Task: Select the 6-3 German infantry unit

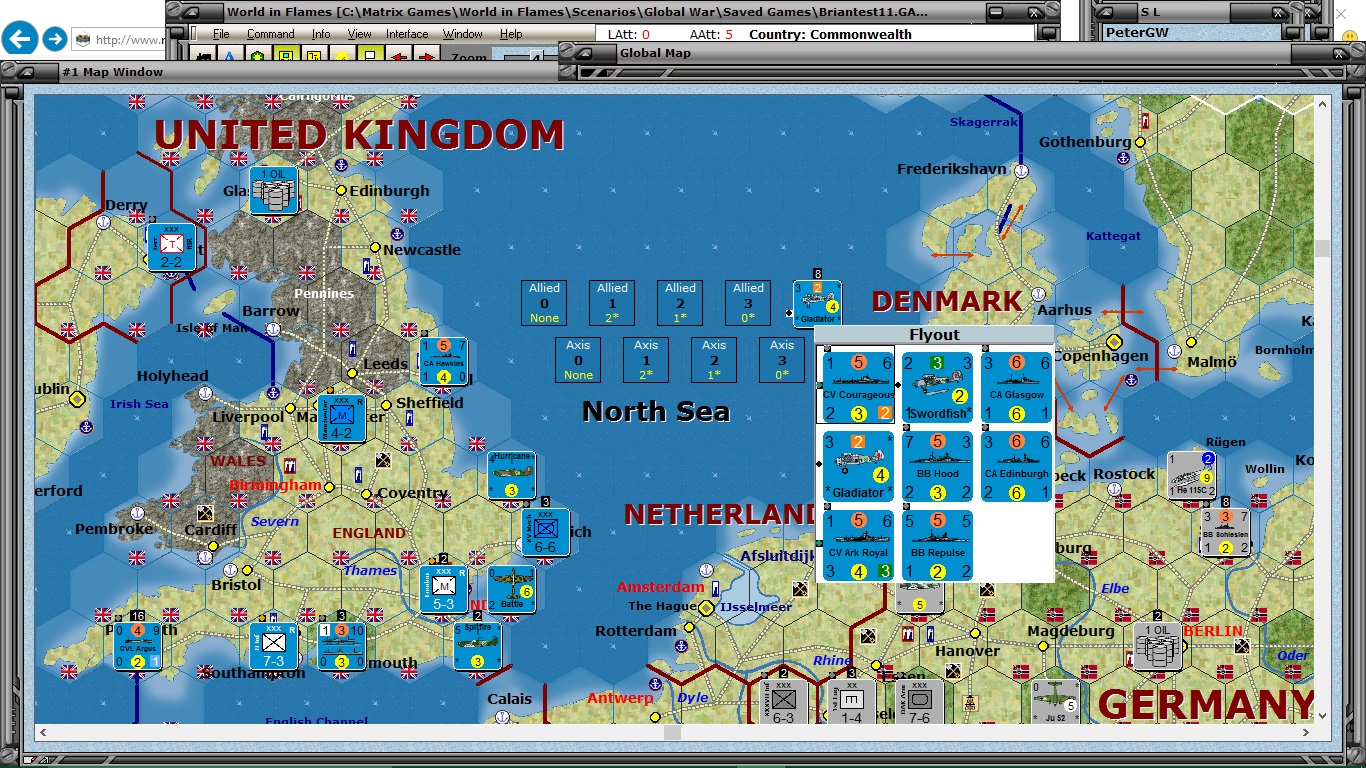Action: click(x=784, y=703)
